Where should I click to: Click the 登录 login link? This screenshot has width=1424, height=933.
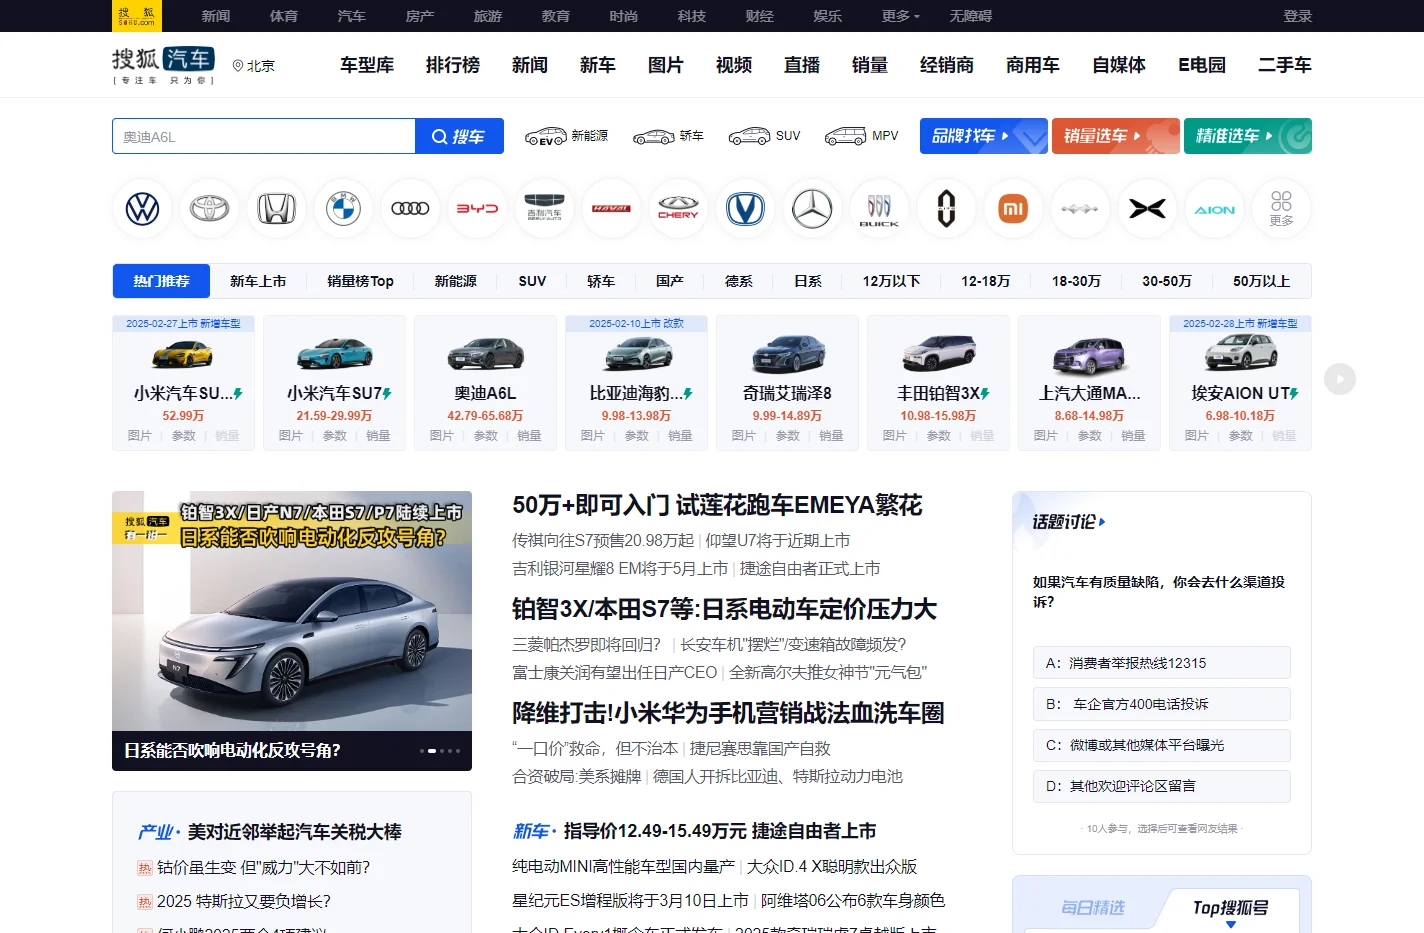1298,16
